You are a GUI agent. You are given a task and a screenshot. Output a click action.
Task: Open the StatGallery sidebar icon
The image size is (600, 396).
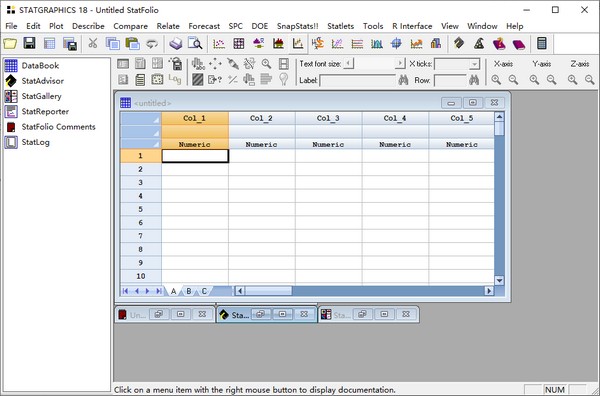point(11,96)
